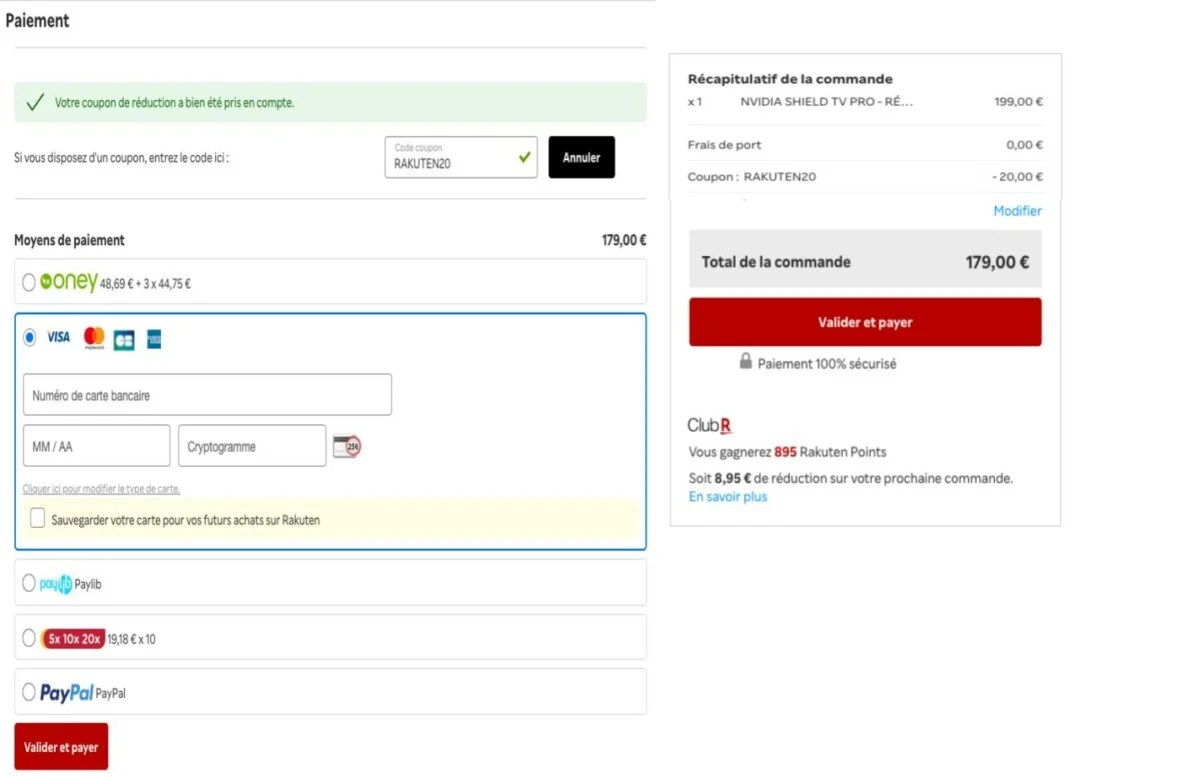Image resolution: width=1200 pixels, height=777 pixels.
Task: Click the 8,95 € future discount text
Action: coord(733,478)
